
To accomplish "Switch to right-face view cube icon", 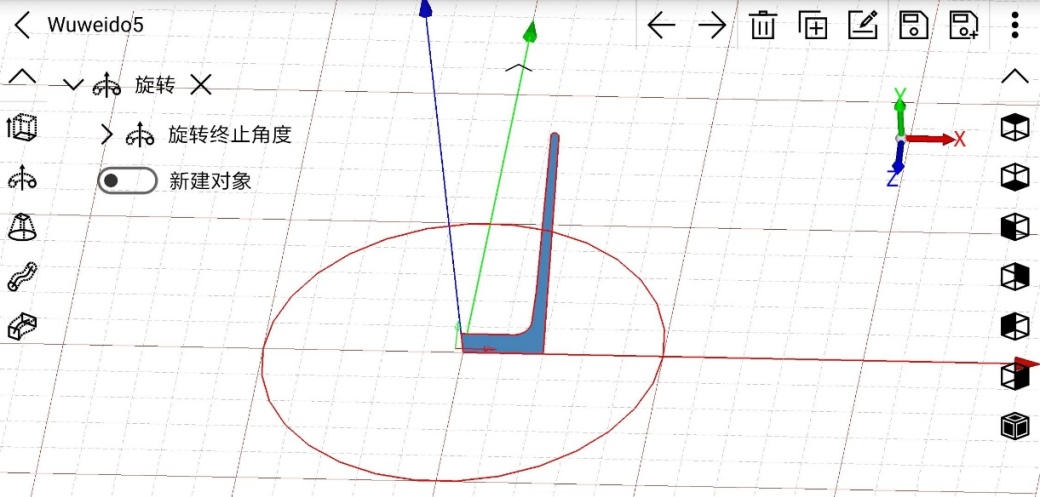I will pyautogui.click(x=1015, y=276).
